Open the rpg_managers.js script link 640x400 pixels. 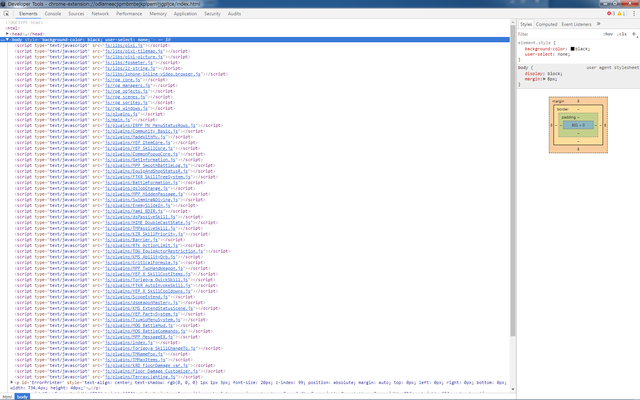pos(128,85)
